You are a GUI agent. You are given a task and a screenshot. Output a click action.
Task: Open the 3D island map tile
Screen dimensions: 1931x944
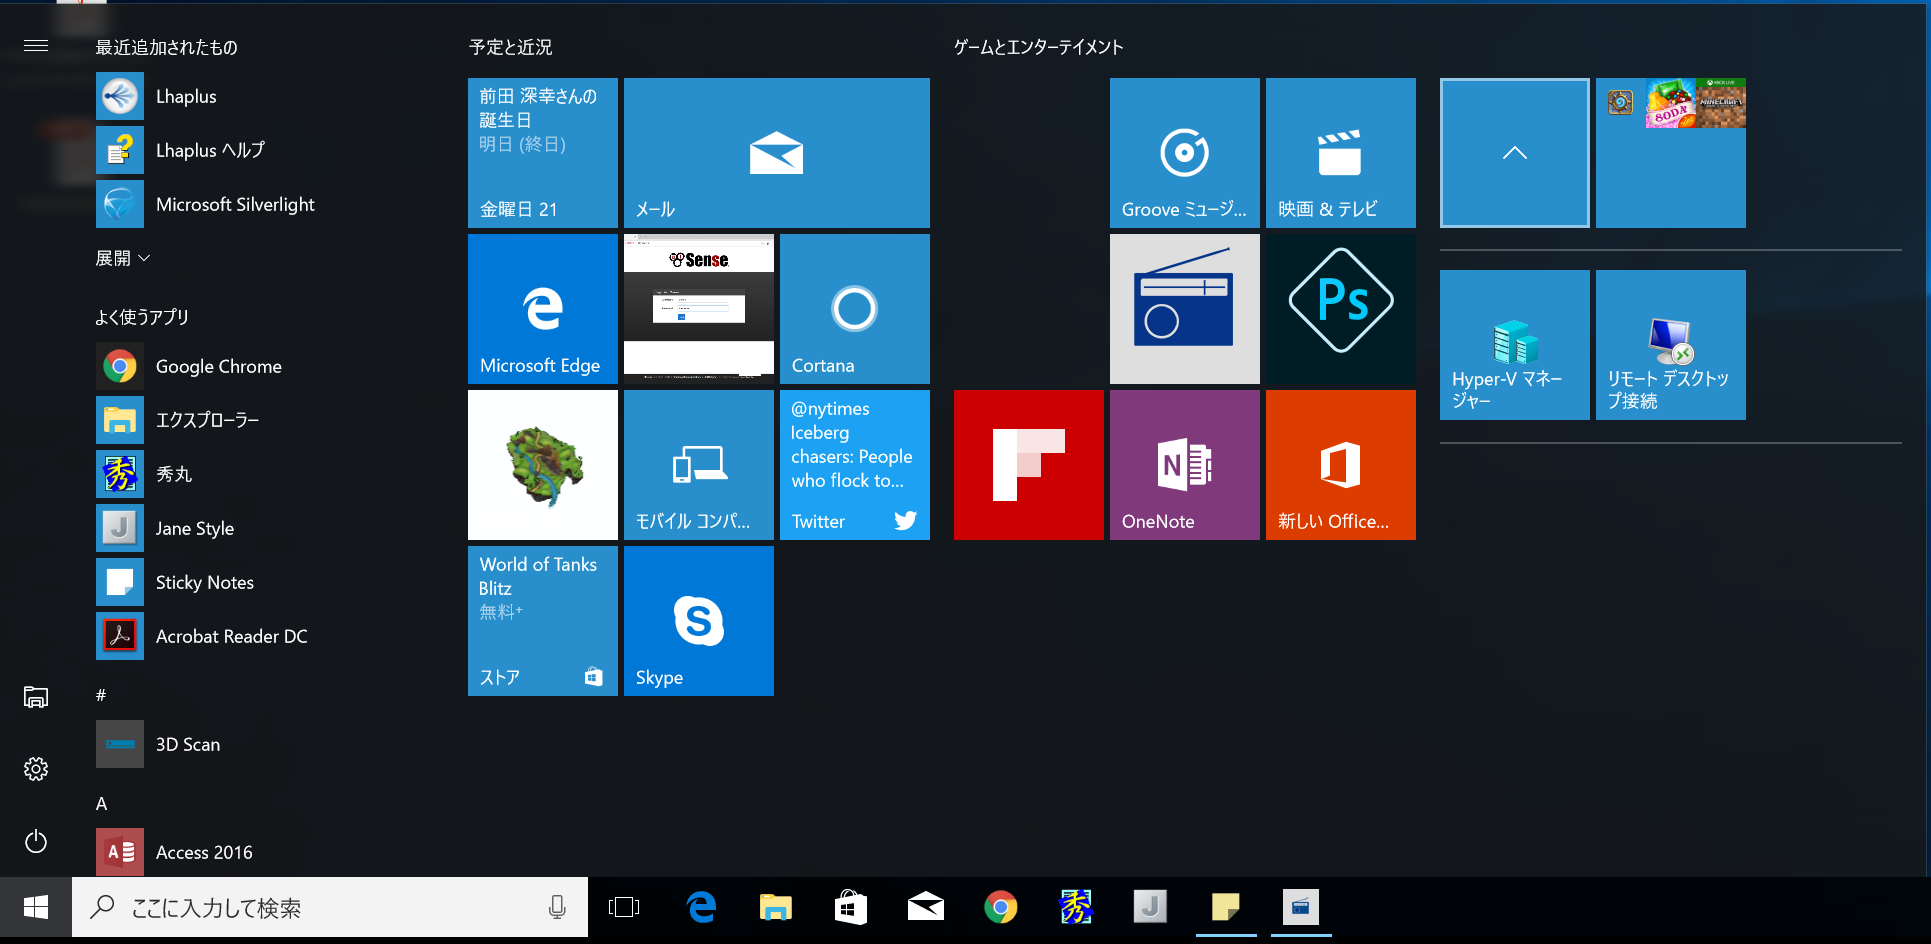tap(543, 465)
